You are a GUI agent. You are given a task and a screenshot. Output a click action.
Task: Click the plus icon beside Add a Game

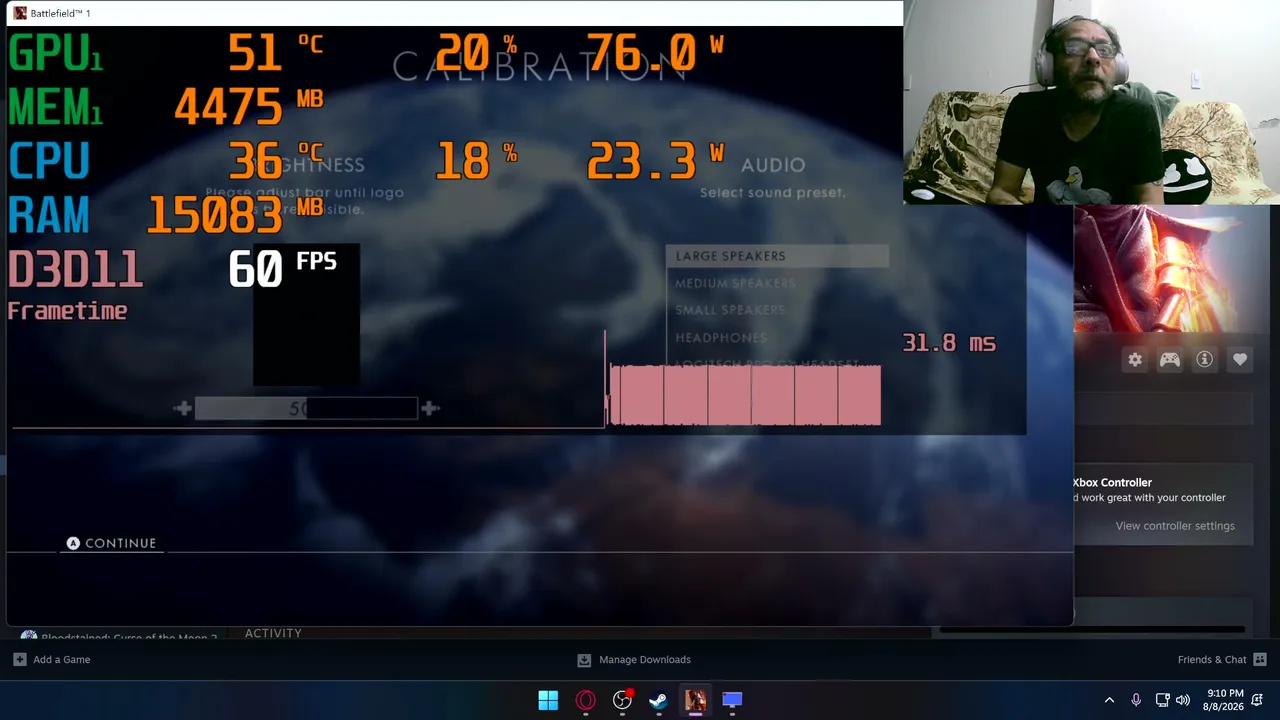pos(19,660)
